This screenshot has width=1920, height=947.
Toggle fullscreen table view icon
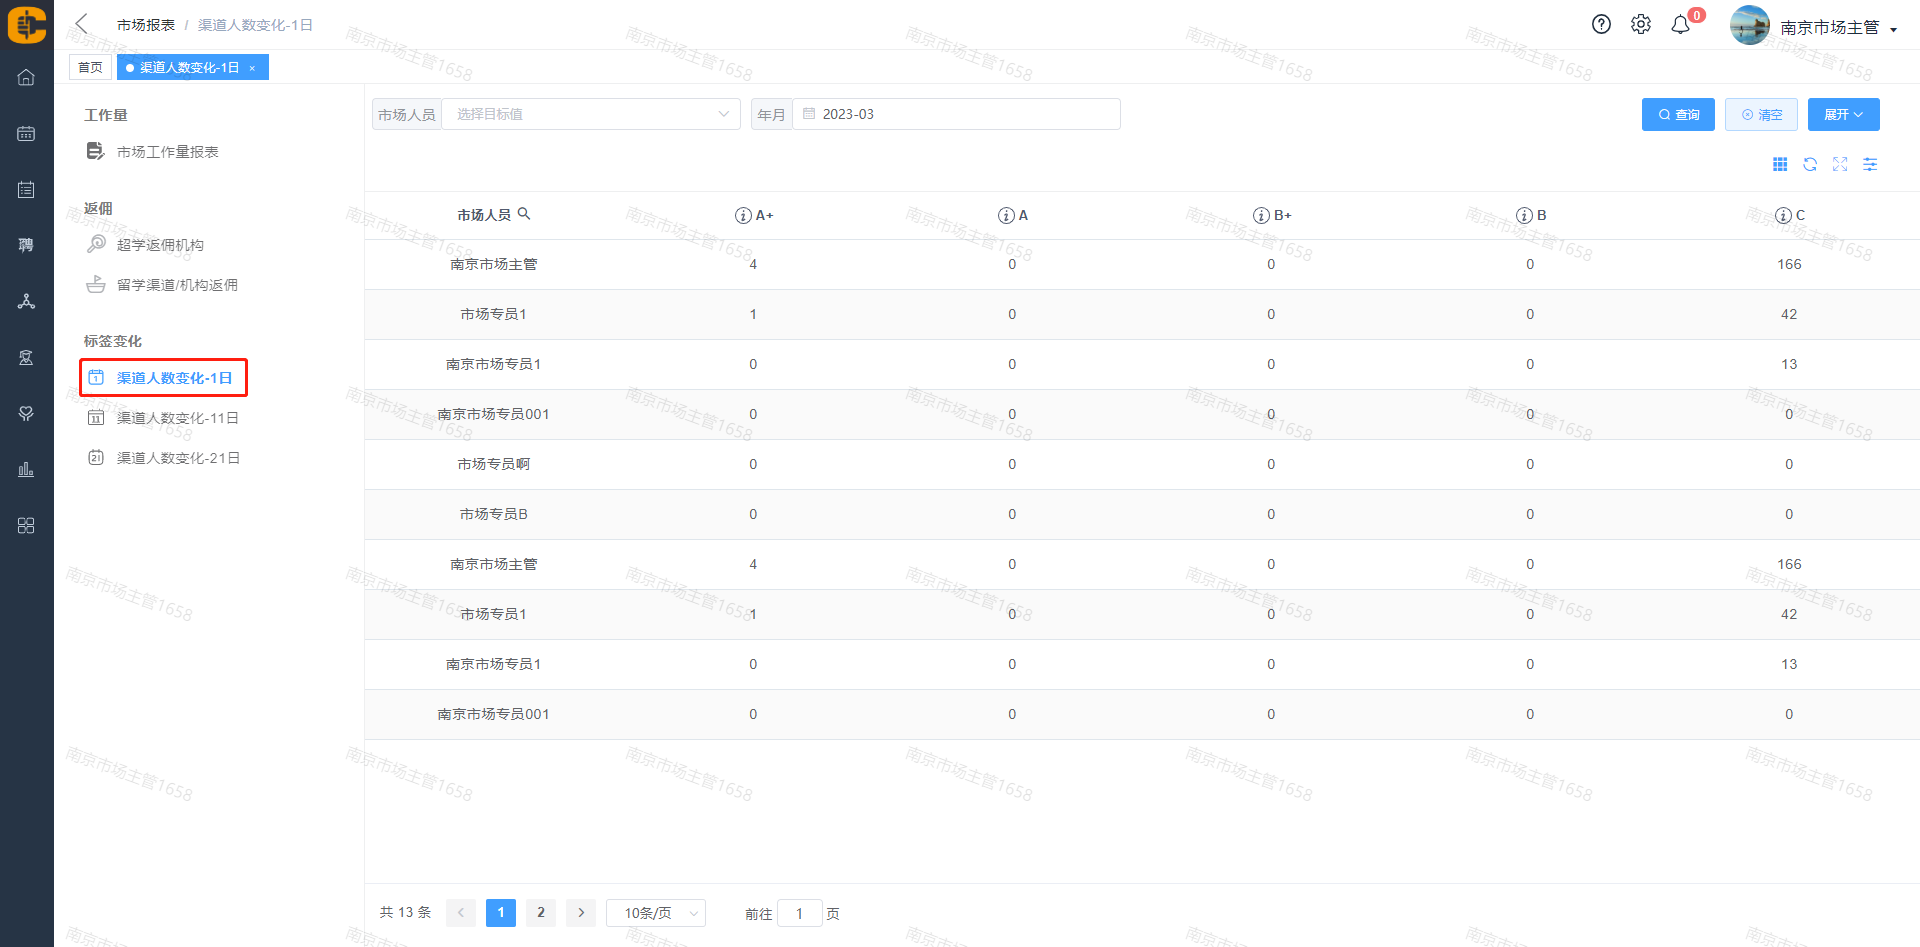tap(1840, 164)
